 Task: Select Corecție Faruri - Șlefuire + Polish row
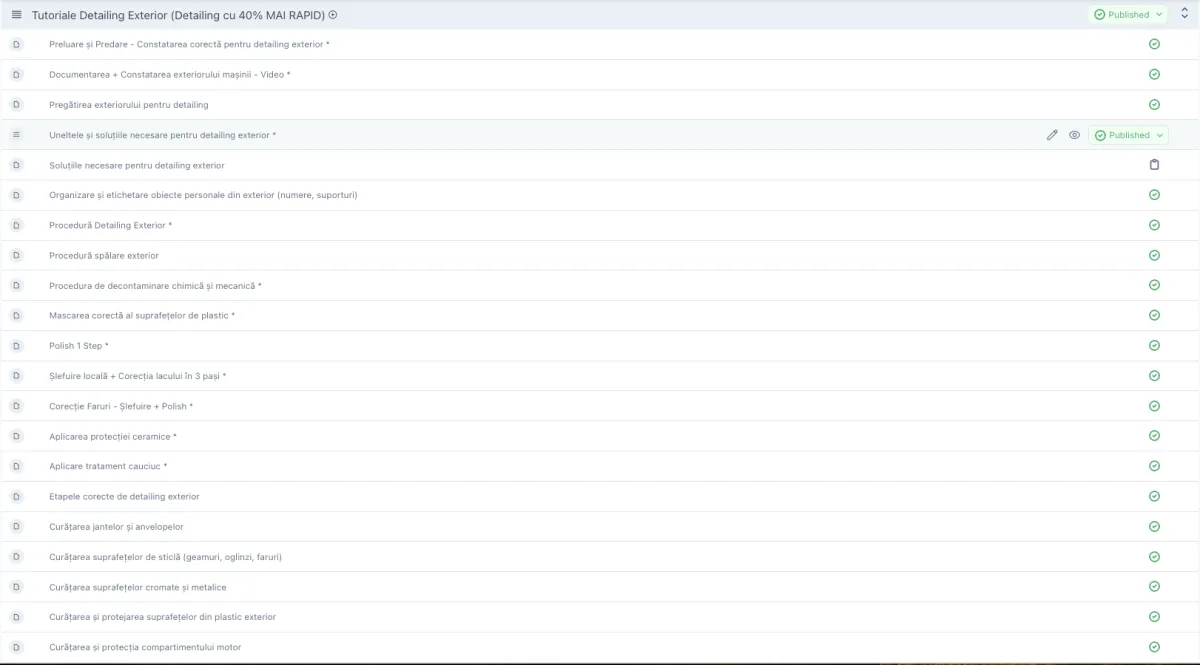(121, 406)
